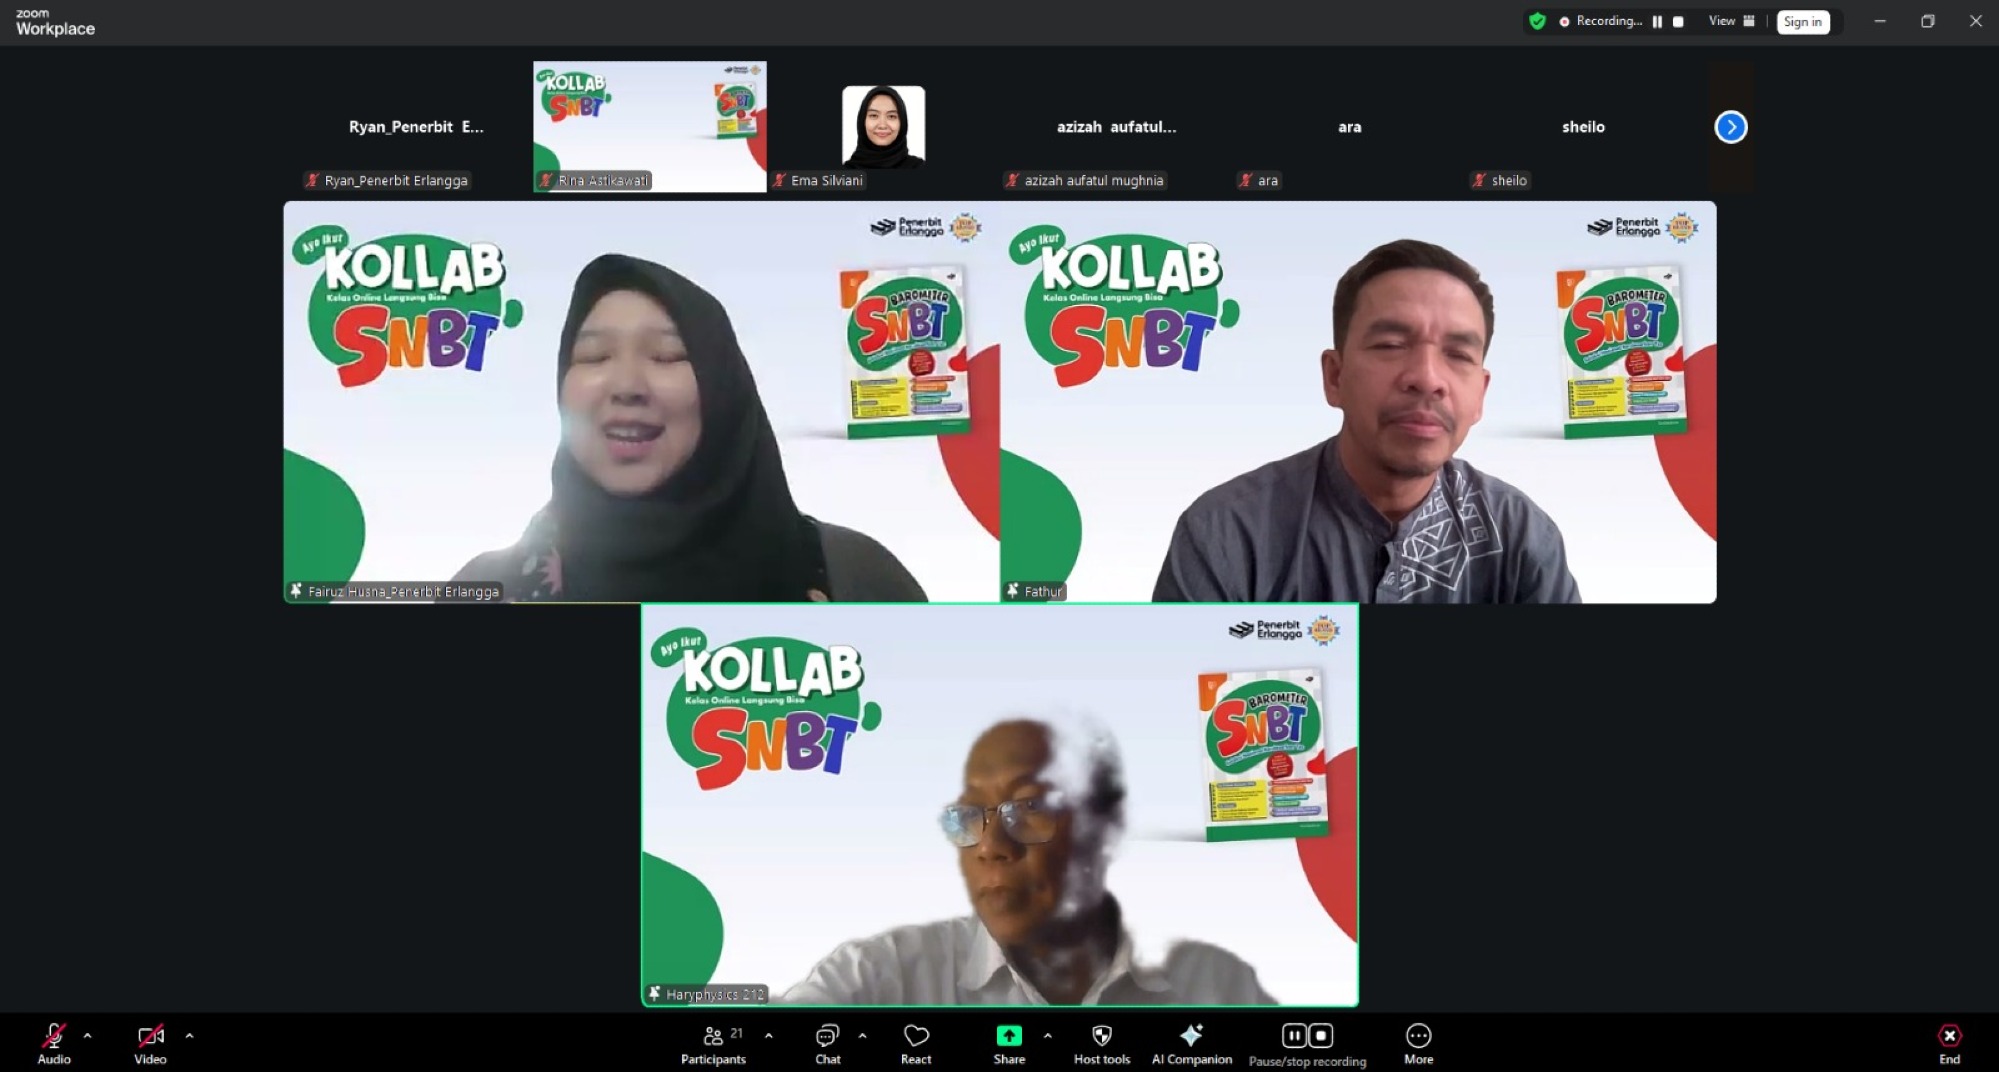Click the green security shield icon

click(x=1537, y=21)
